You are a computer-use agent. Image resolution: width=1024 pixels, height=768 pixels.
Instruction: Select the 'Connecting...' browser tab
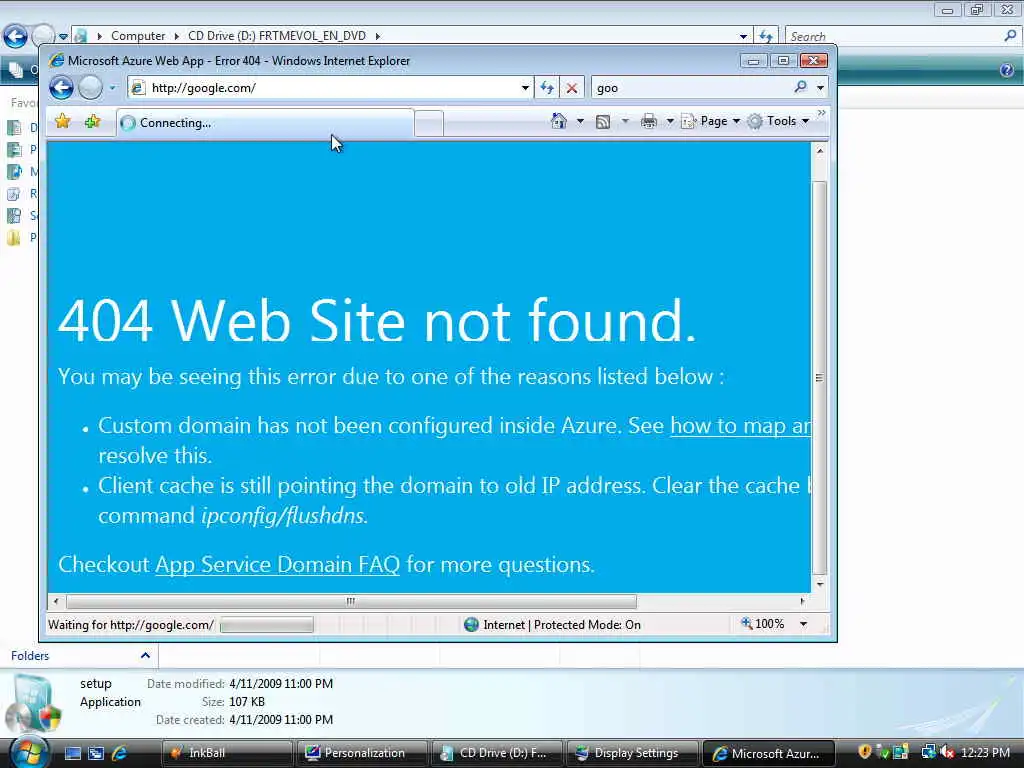click(x=265, y=123)
